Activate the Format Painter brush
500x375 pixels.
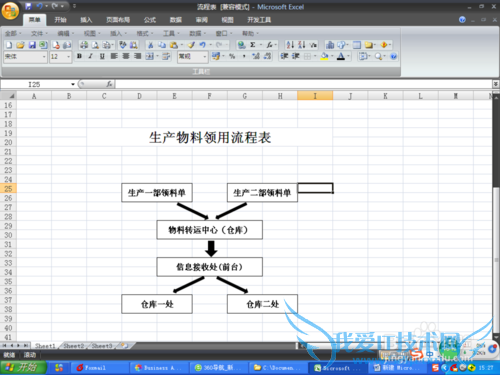point(191,45)
